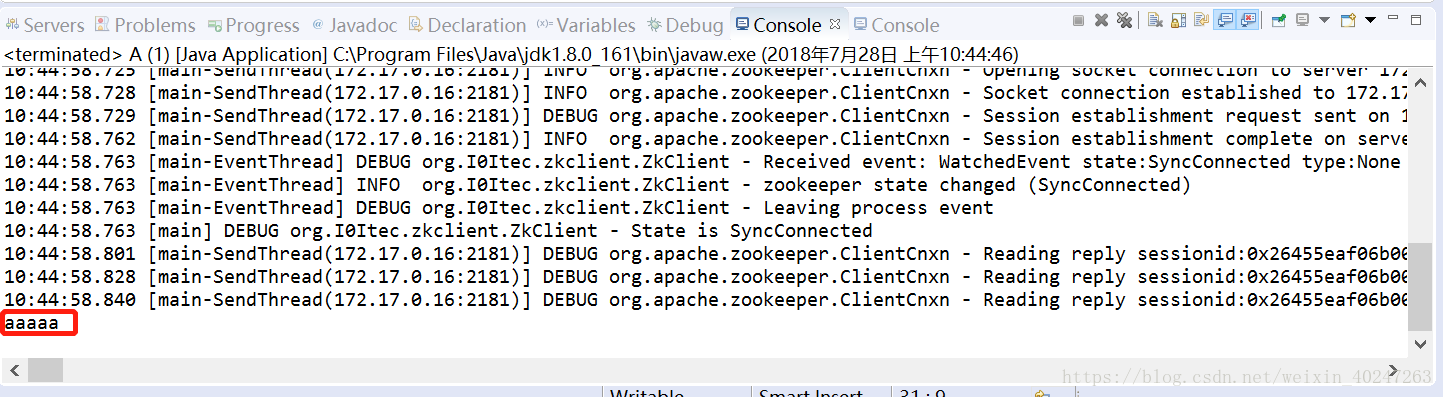
Task: Click 'Socket connection established' log line
Action: [x=705, y=93]
